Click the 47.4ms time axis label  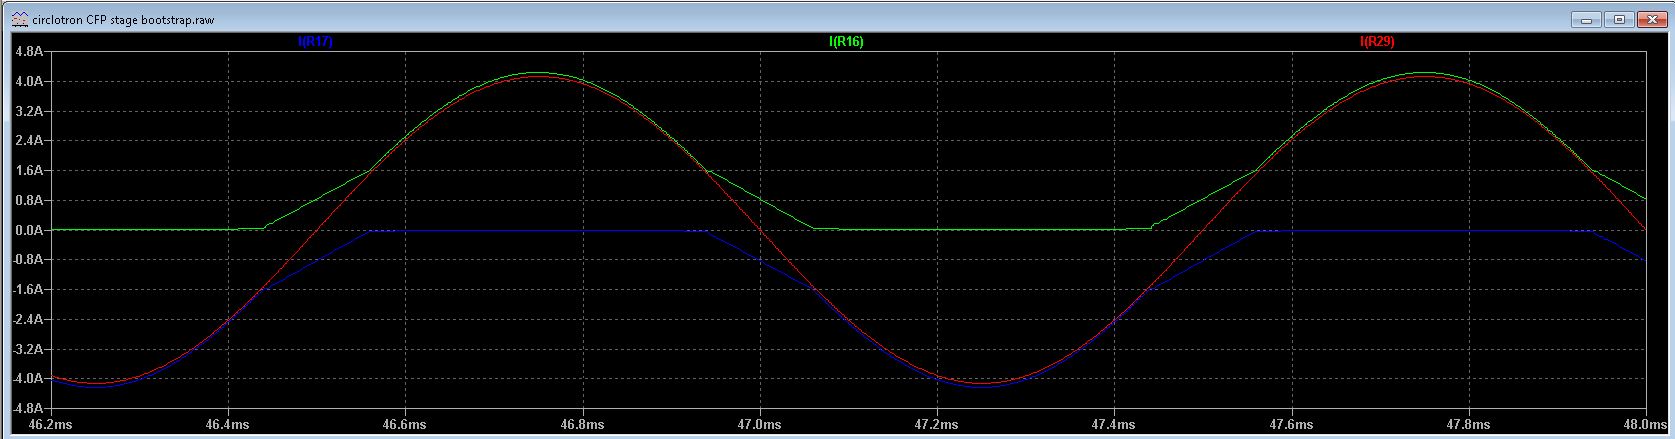coord(1114,425)
